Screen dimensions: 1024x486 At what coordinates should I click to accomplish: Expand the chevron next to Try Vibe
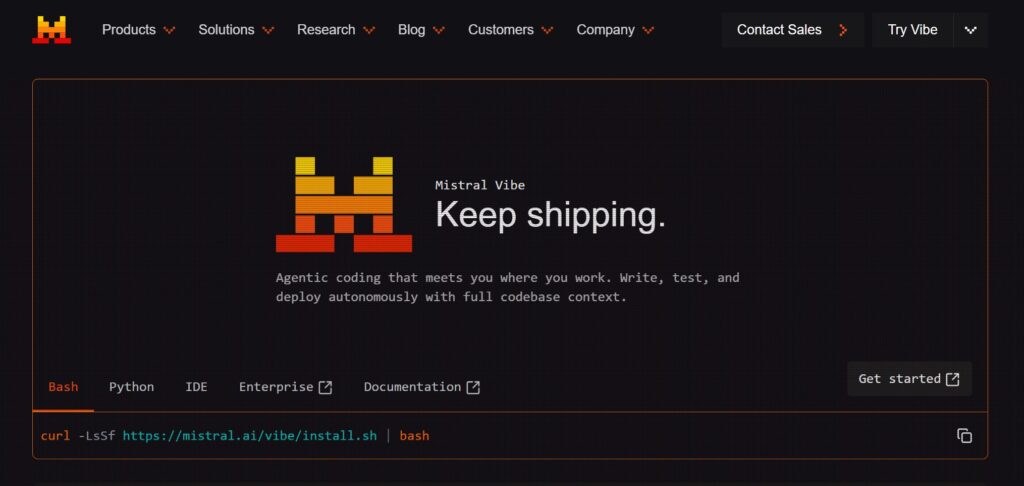point(970,30)
